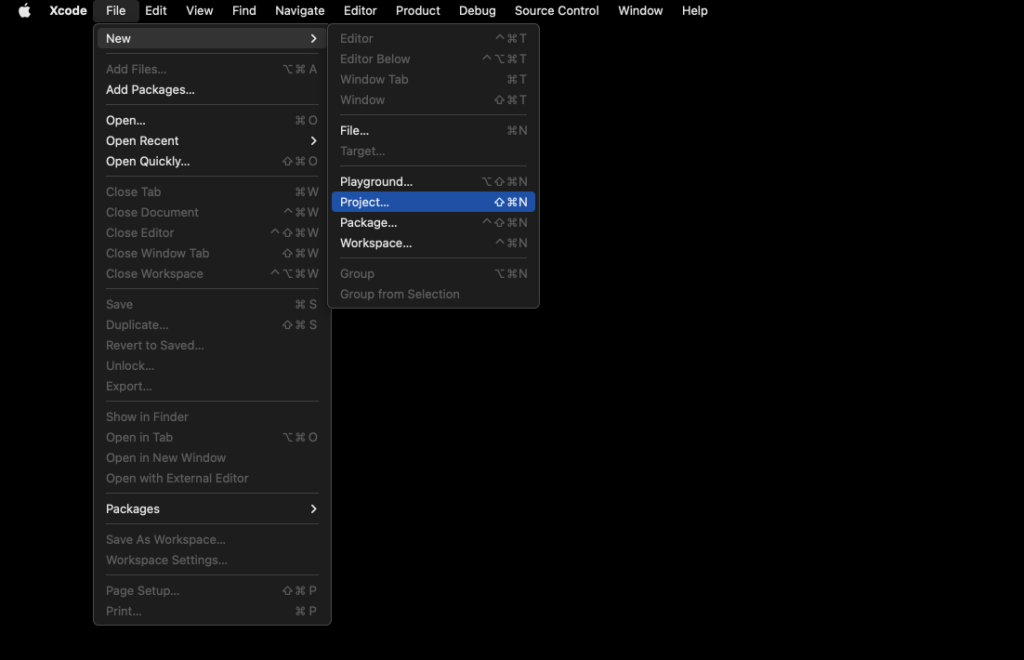Click the dimmed Open with External Editor item

(212, 478)
